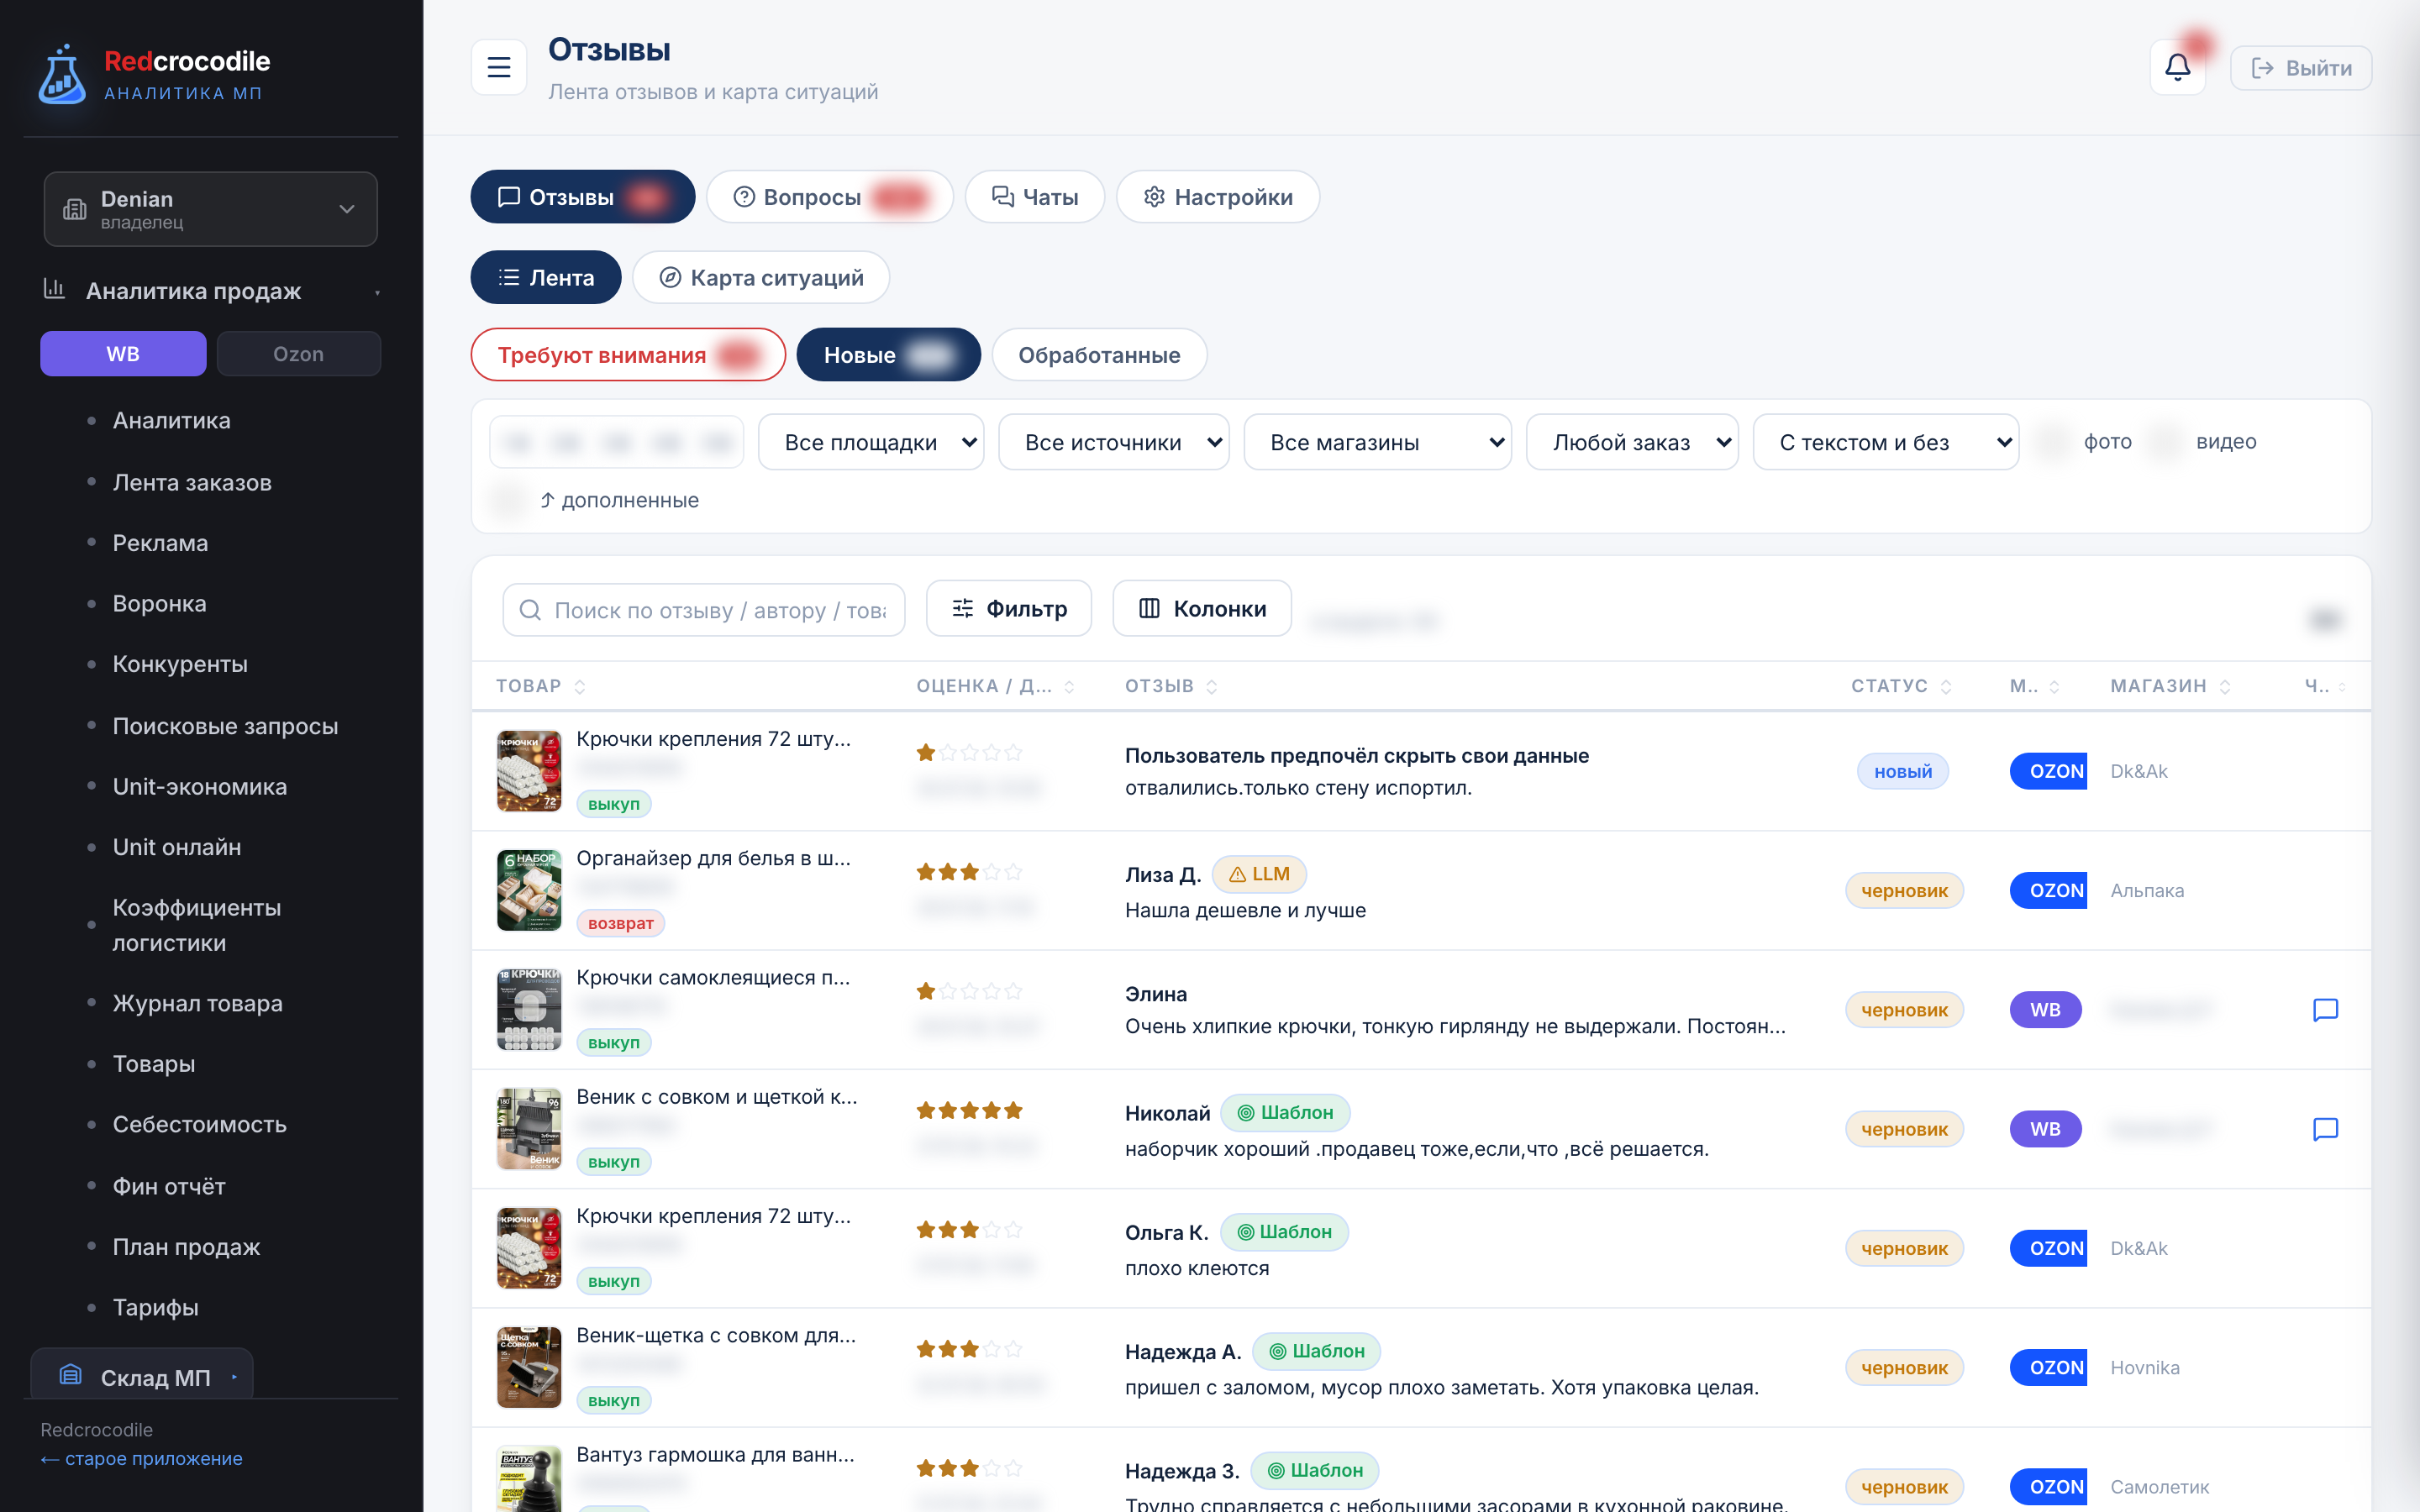Click the LLM warning badge on Лиза Д.

tap(1259, 874)
